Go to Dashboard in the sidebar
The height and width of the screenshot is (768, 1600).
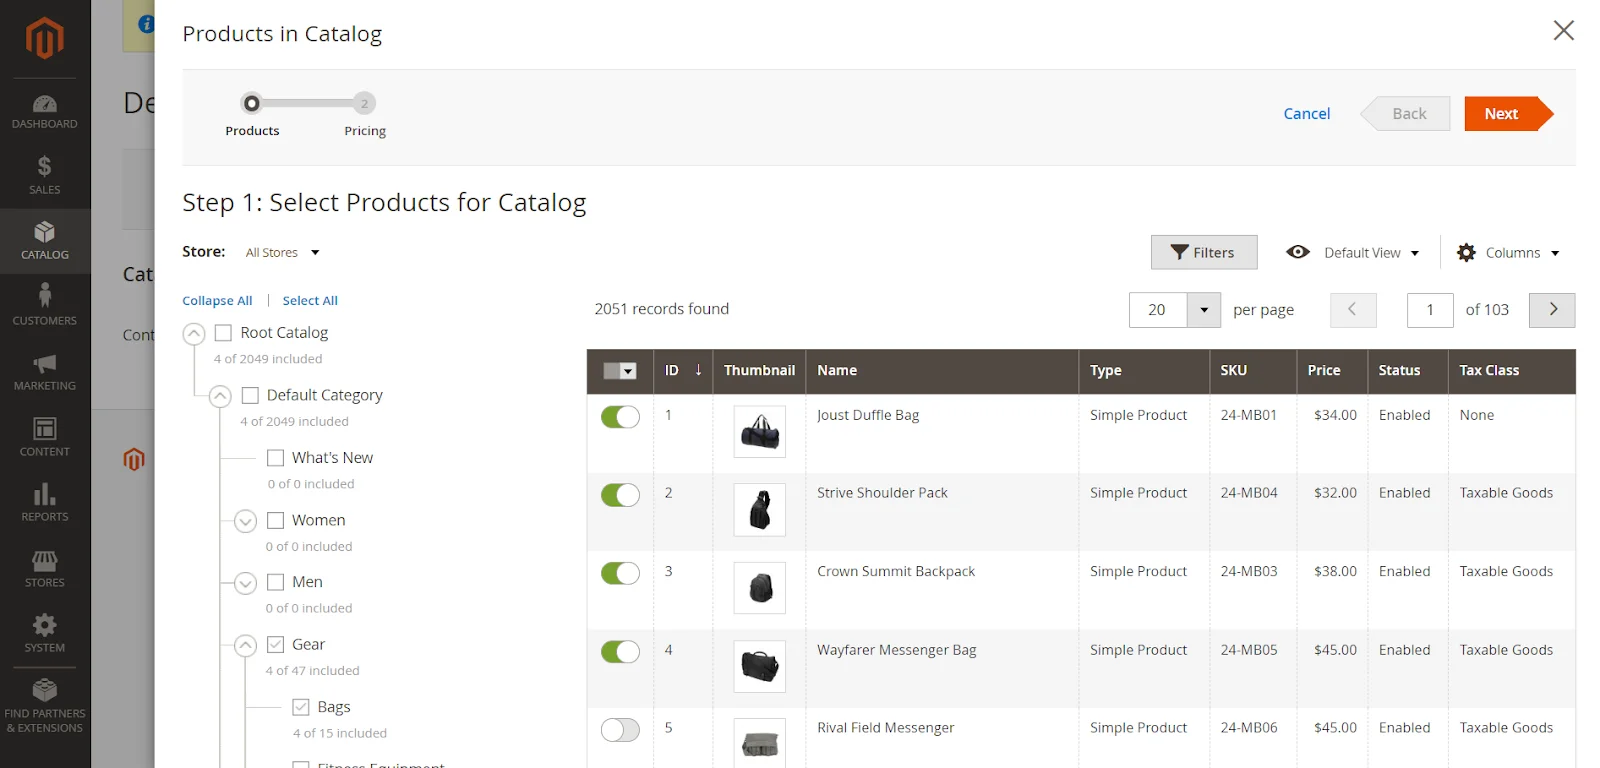pyautogui.click(x=45, y=112)
